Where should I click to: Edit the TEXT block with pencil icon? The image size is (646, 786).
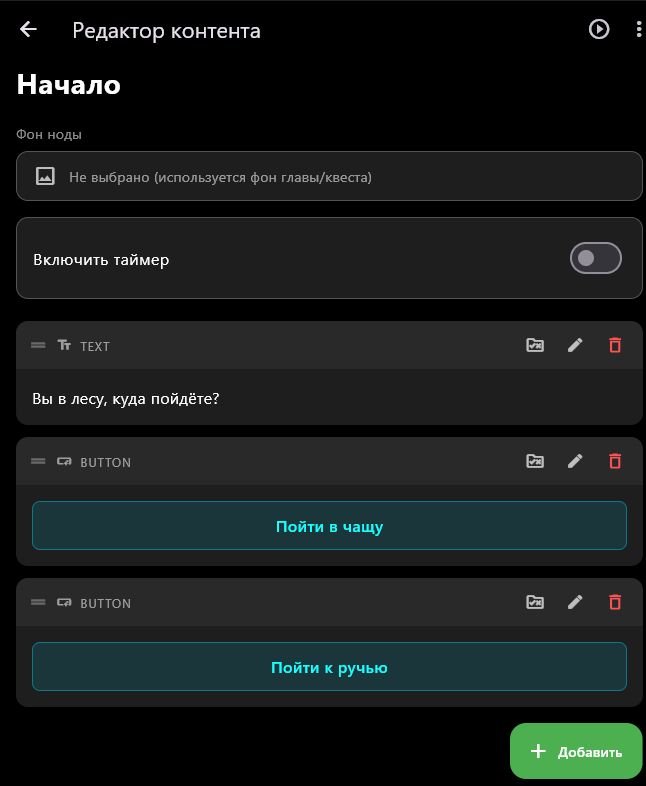pos(575,345)
